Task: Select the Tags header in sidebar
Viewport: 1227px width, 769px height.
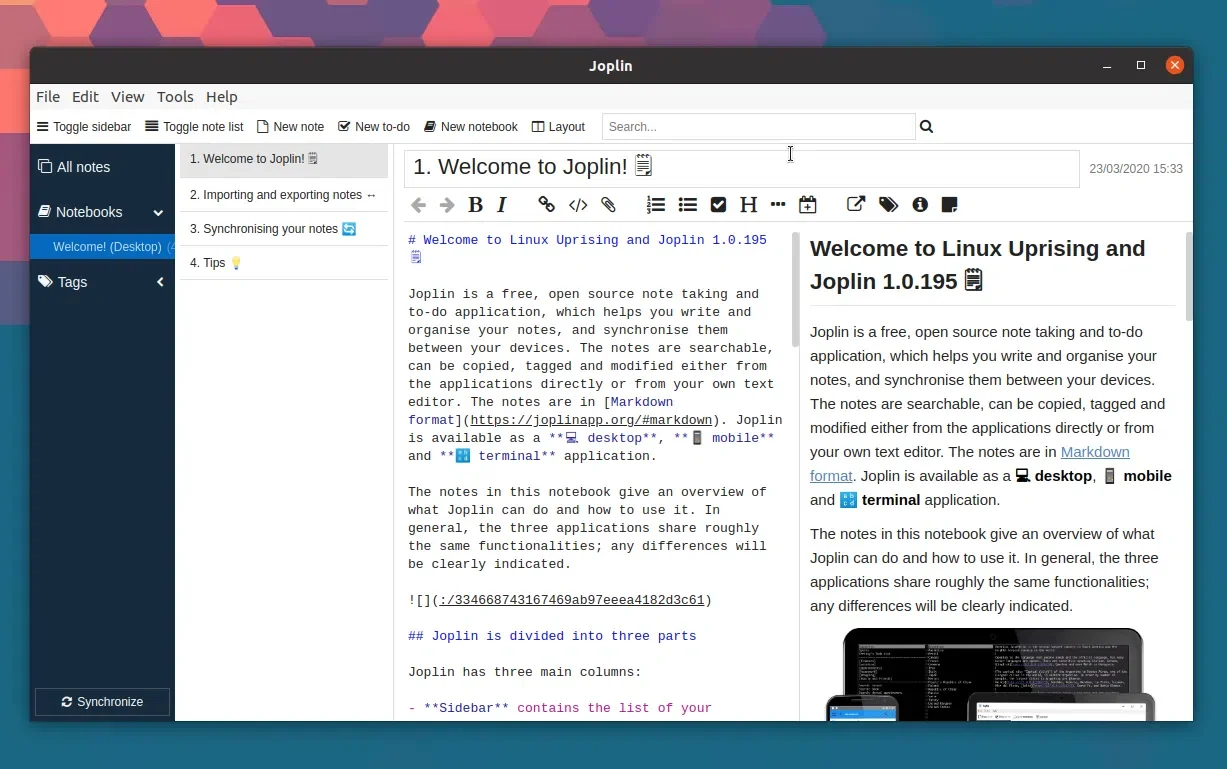Action: pyautogui.click(x=62, y=282)
